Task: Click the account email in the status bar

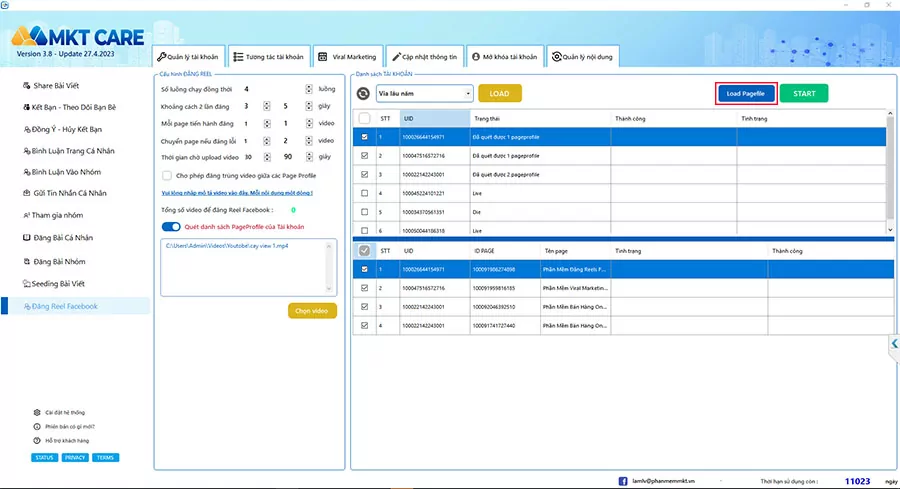Action: point(664,481)
